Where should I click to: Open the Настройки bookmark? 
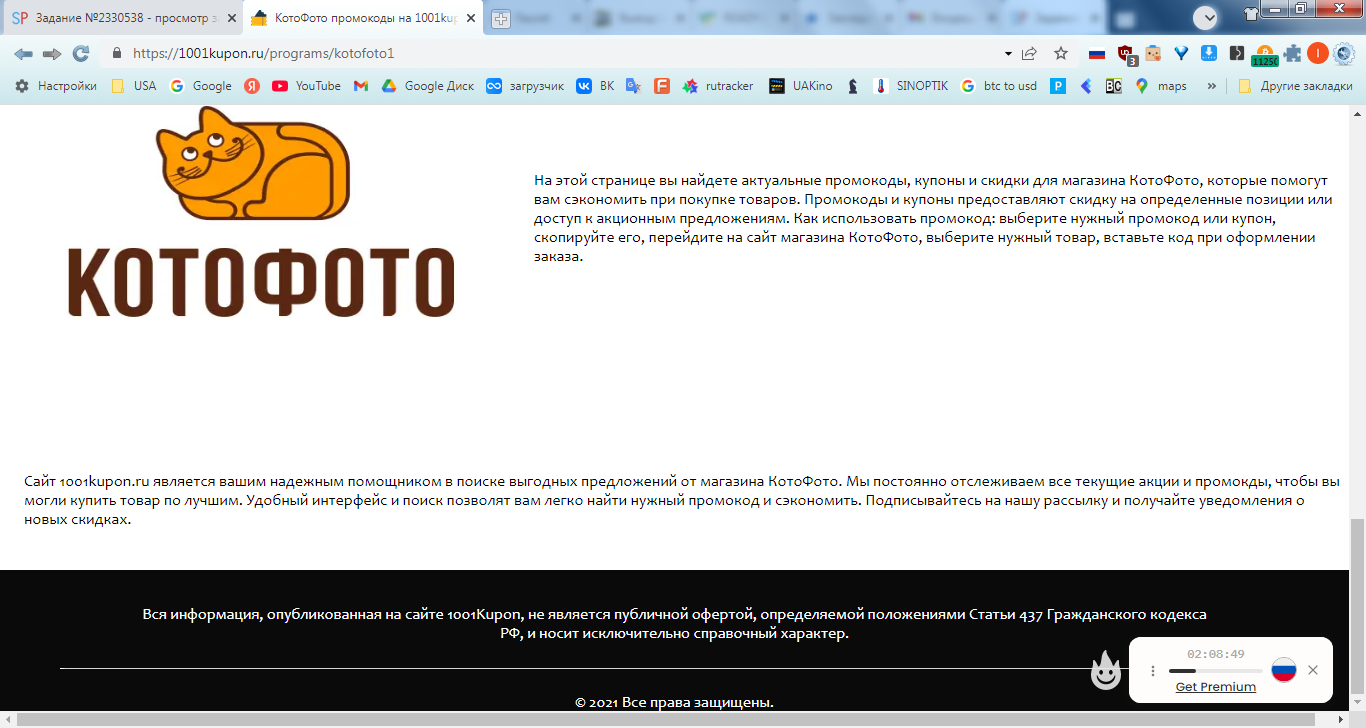(x=56, y=86)
